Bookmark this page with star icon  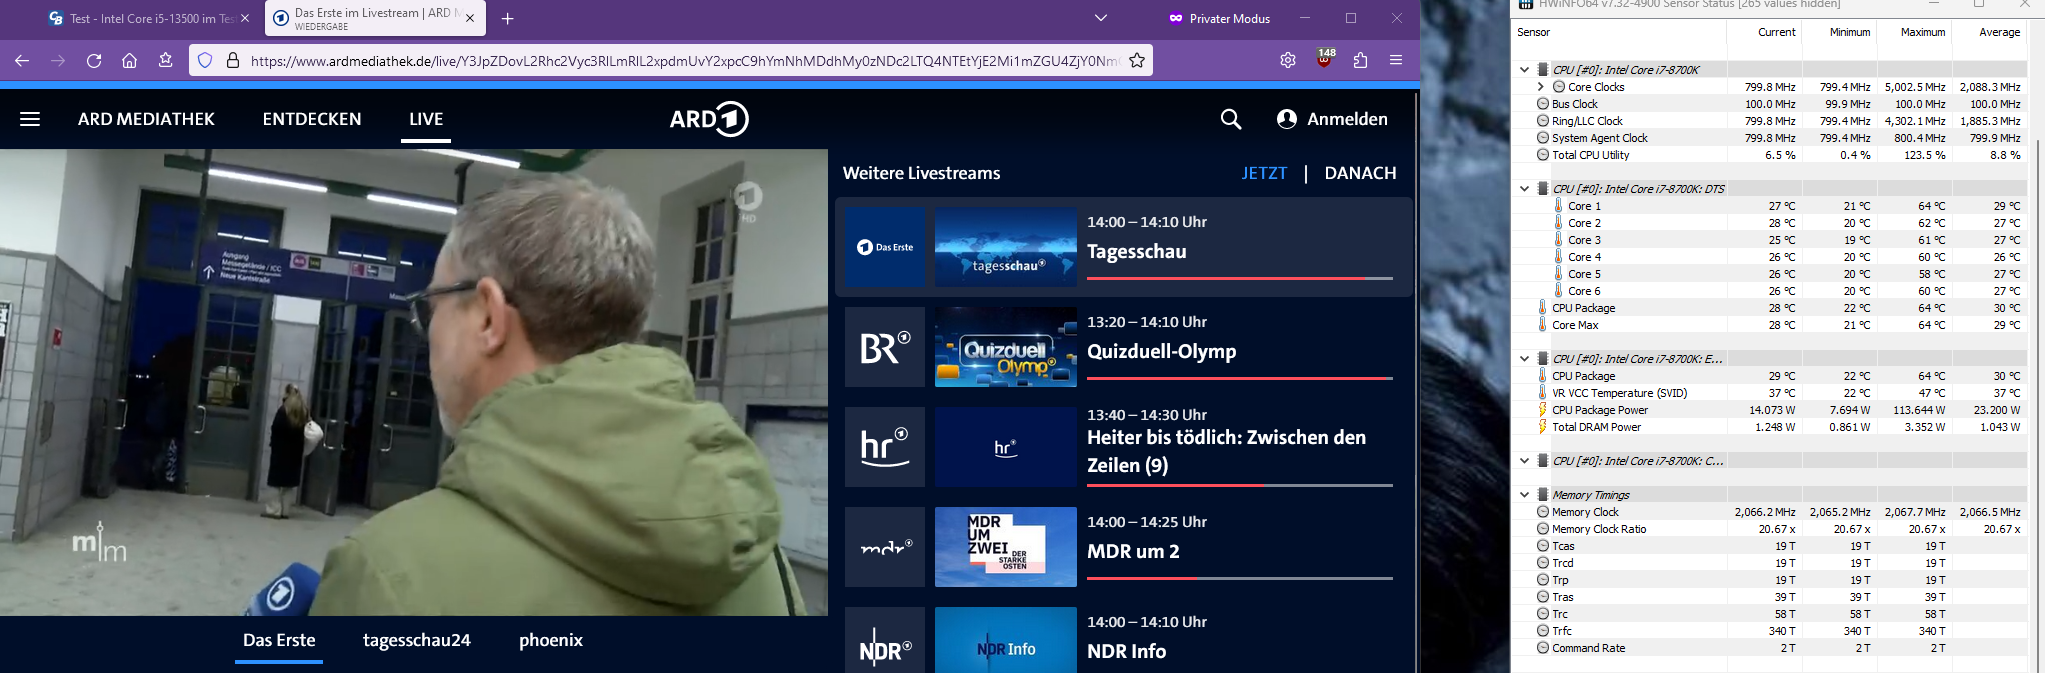tap(1137, 60)
